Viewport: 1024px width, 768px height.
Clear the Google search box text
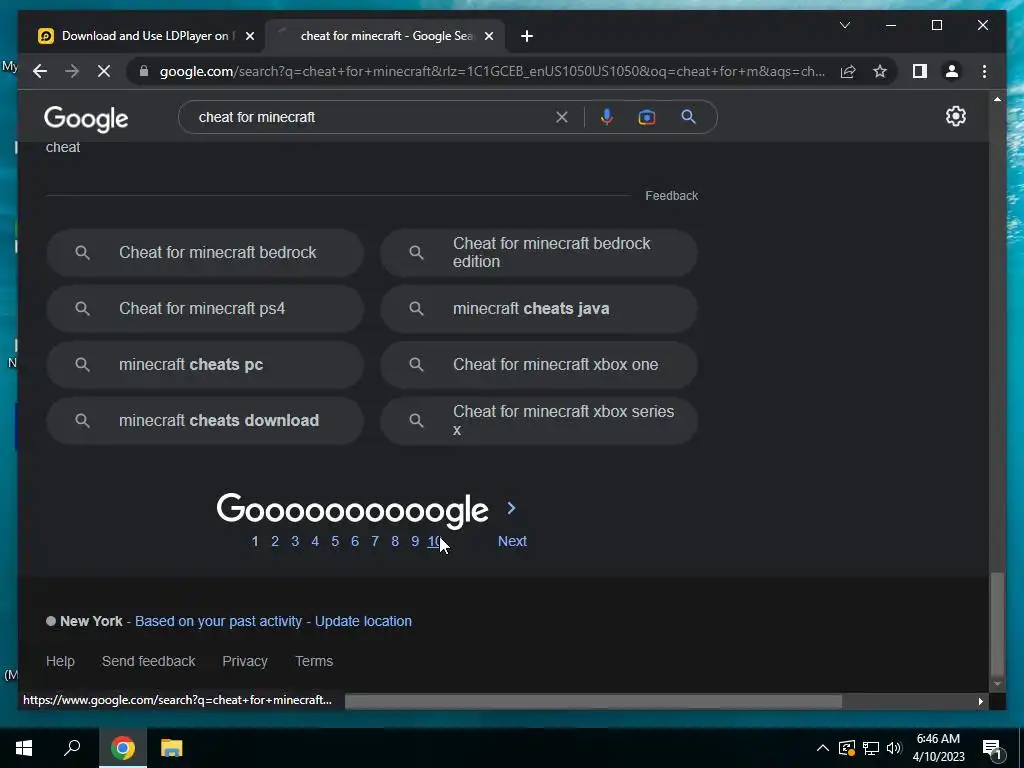click(562, 118)
